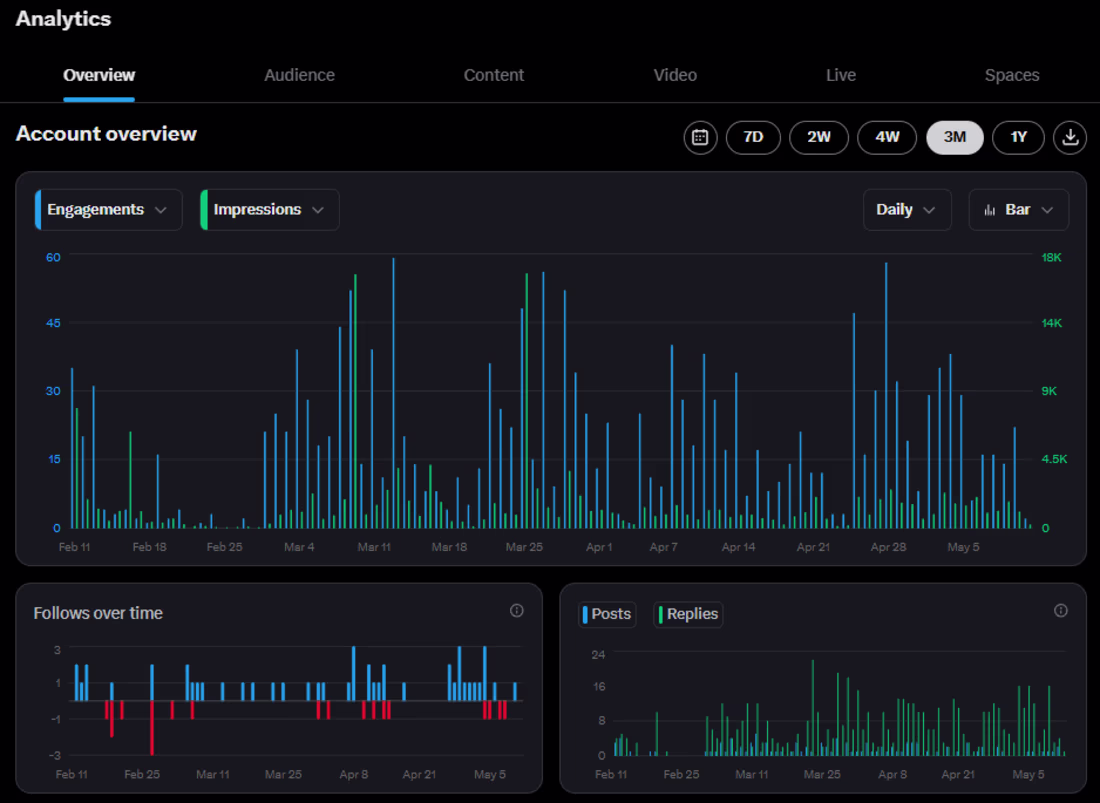Select the 3M time range

pyautogui.click(x=954, y=137)
